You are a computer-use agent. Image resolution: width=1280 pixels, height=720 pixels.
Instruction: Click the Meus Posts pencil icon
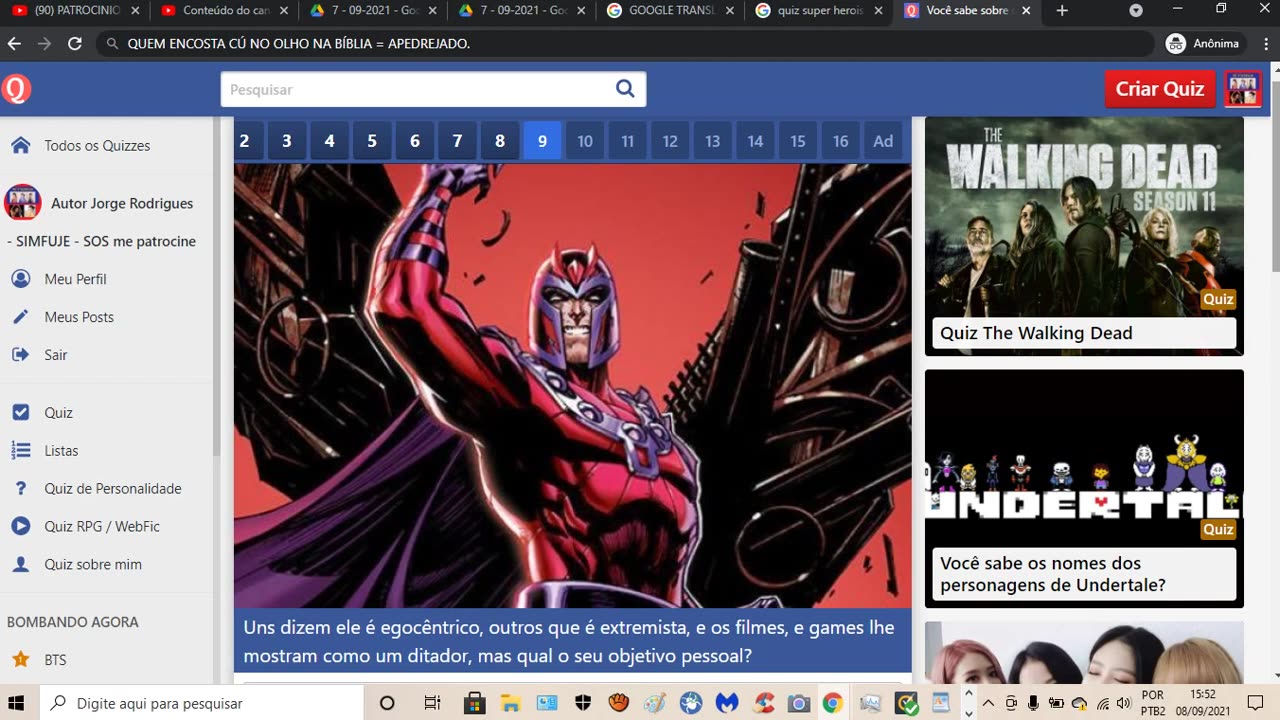[20, 317]
